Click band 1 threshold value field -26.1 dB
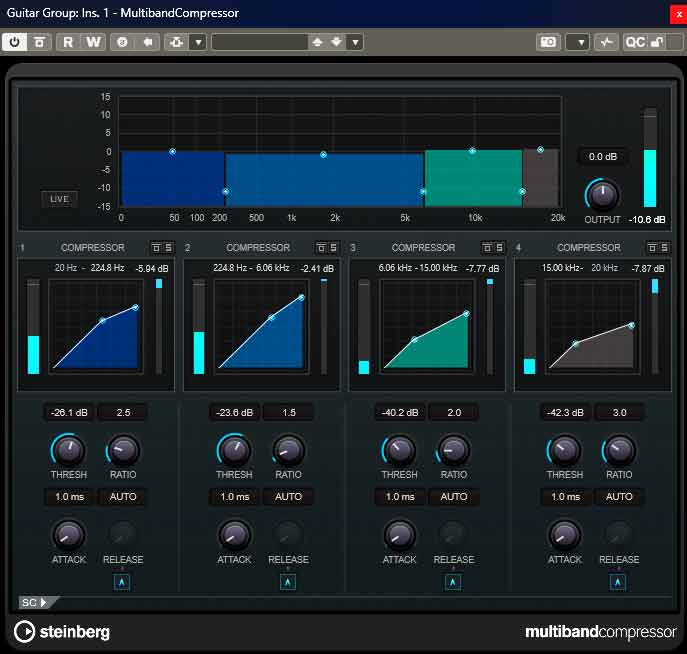Viewport: 687px width, 654px height. [69, 412]
